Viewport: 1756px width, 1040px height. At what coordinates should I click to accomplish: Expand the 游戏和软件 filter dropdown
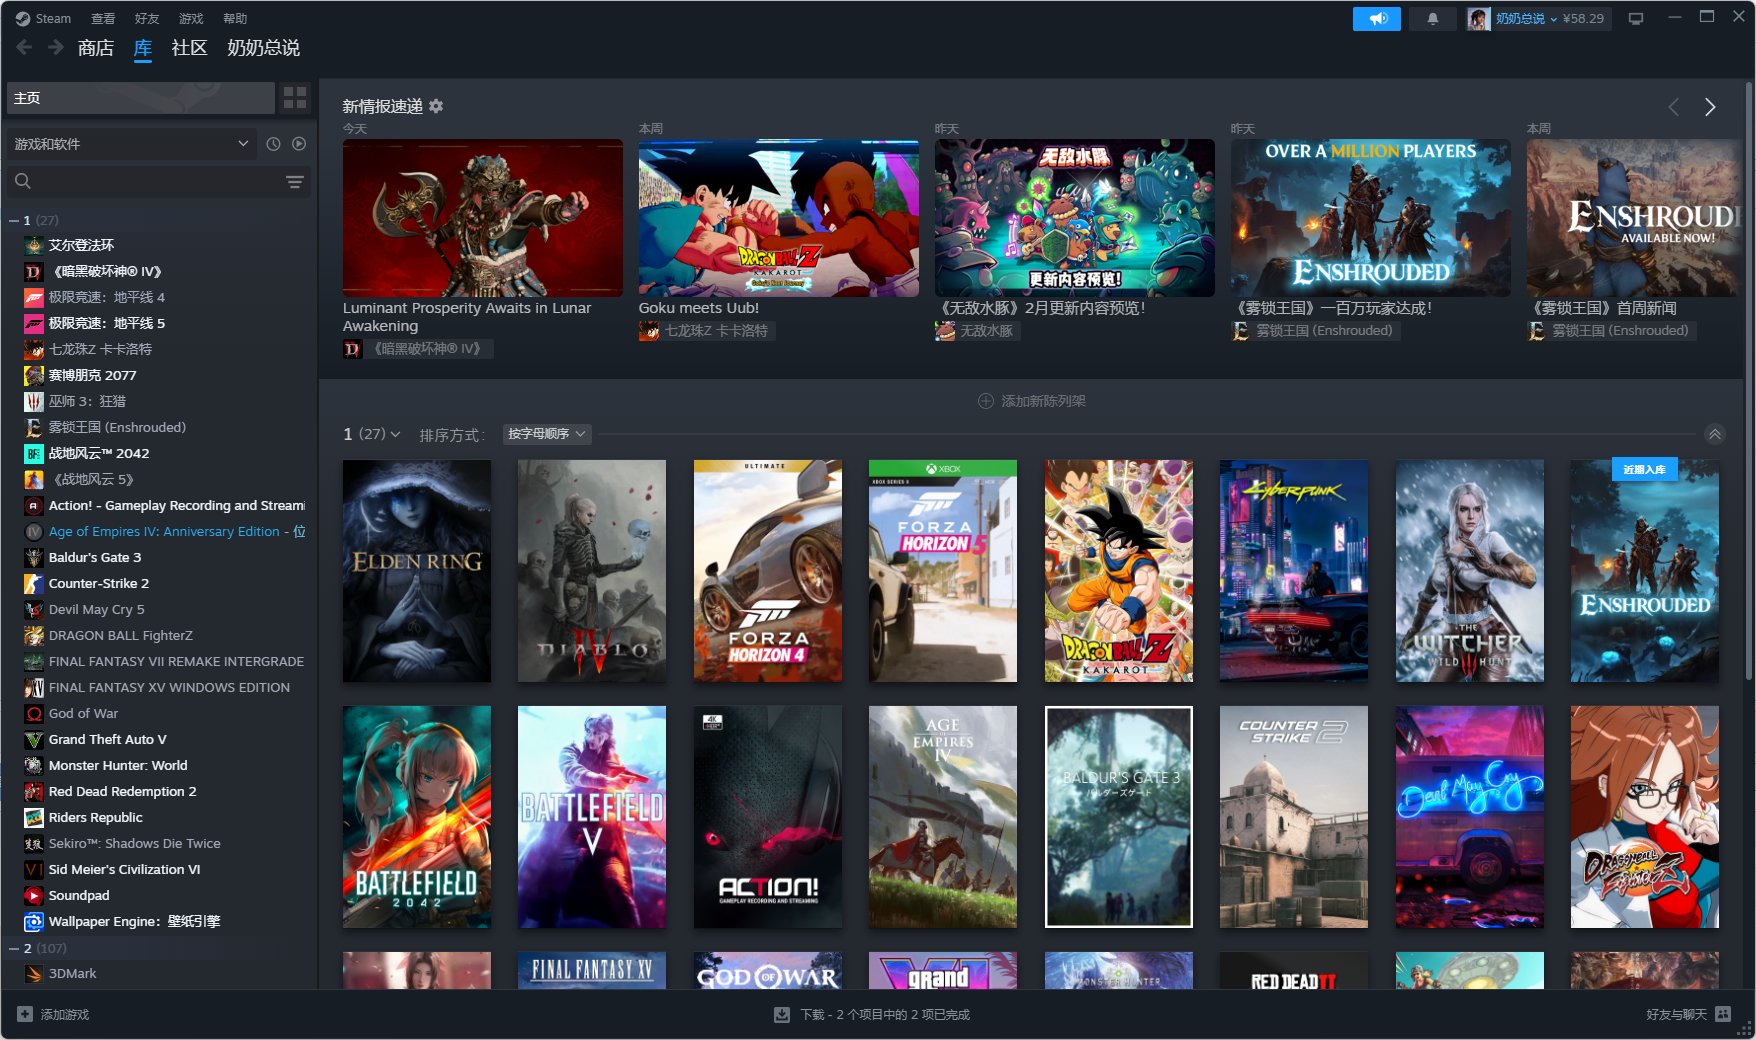tap(131, 144)
